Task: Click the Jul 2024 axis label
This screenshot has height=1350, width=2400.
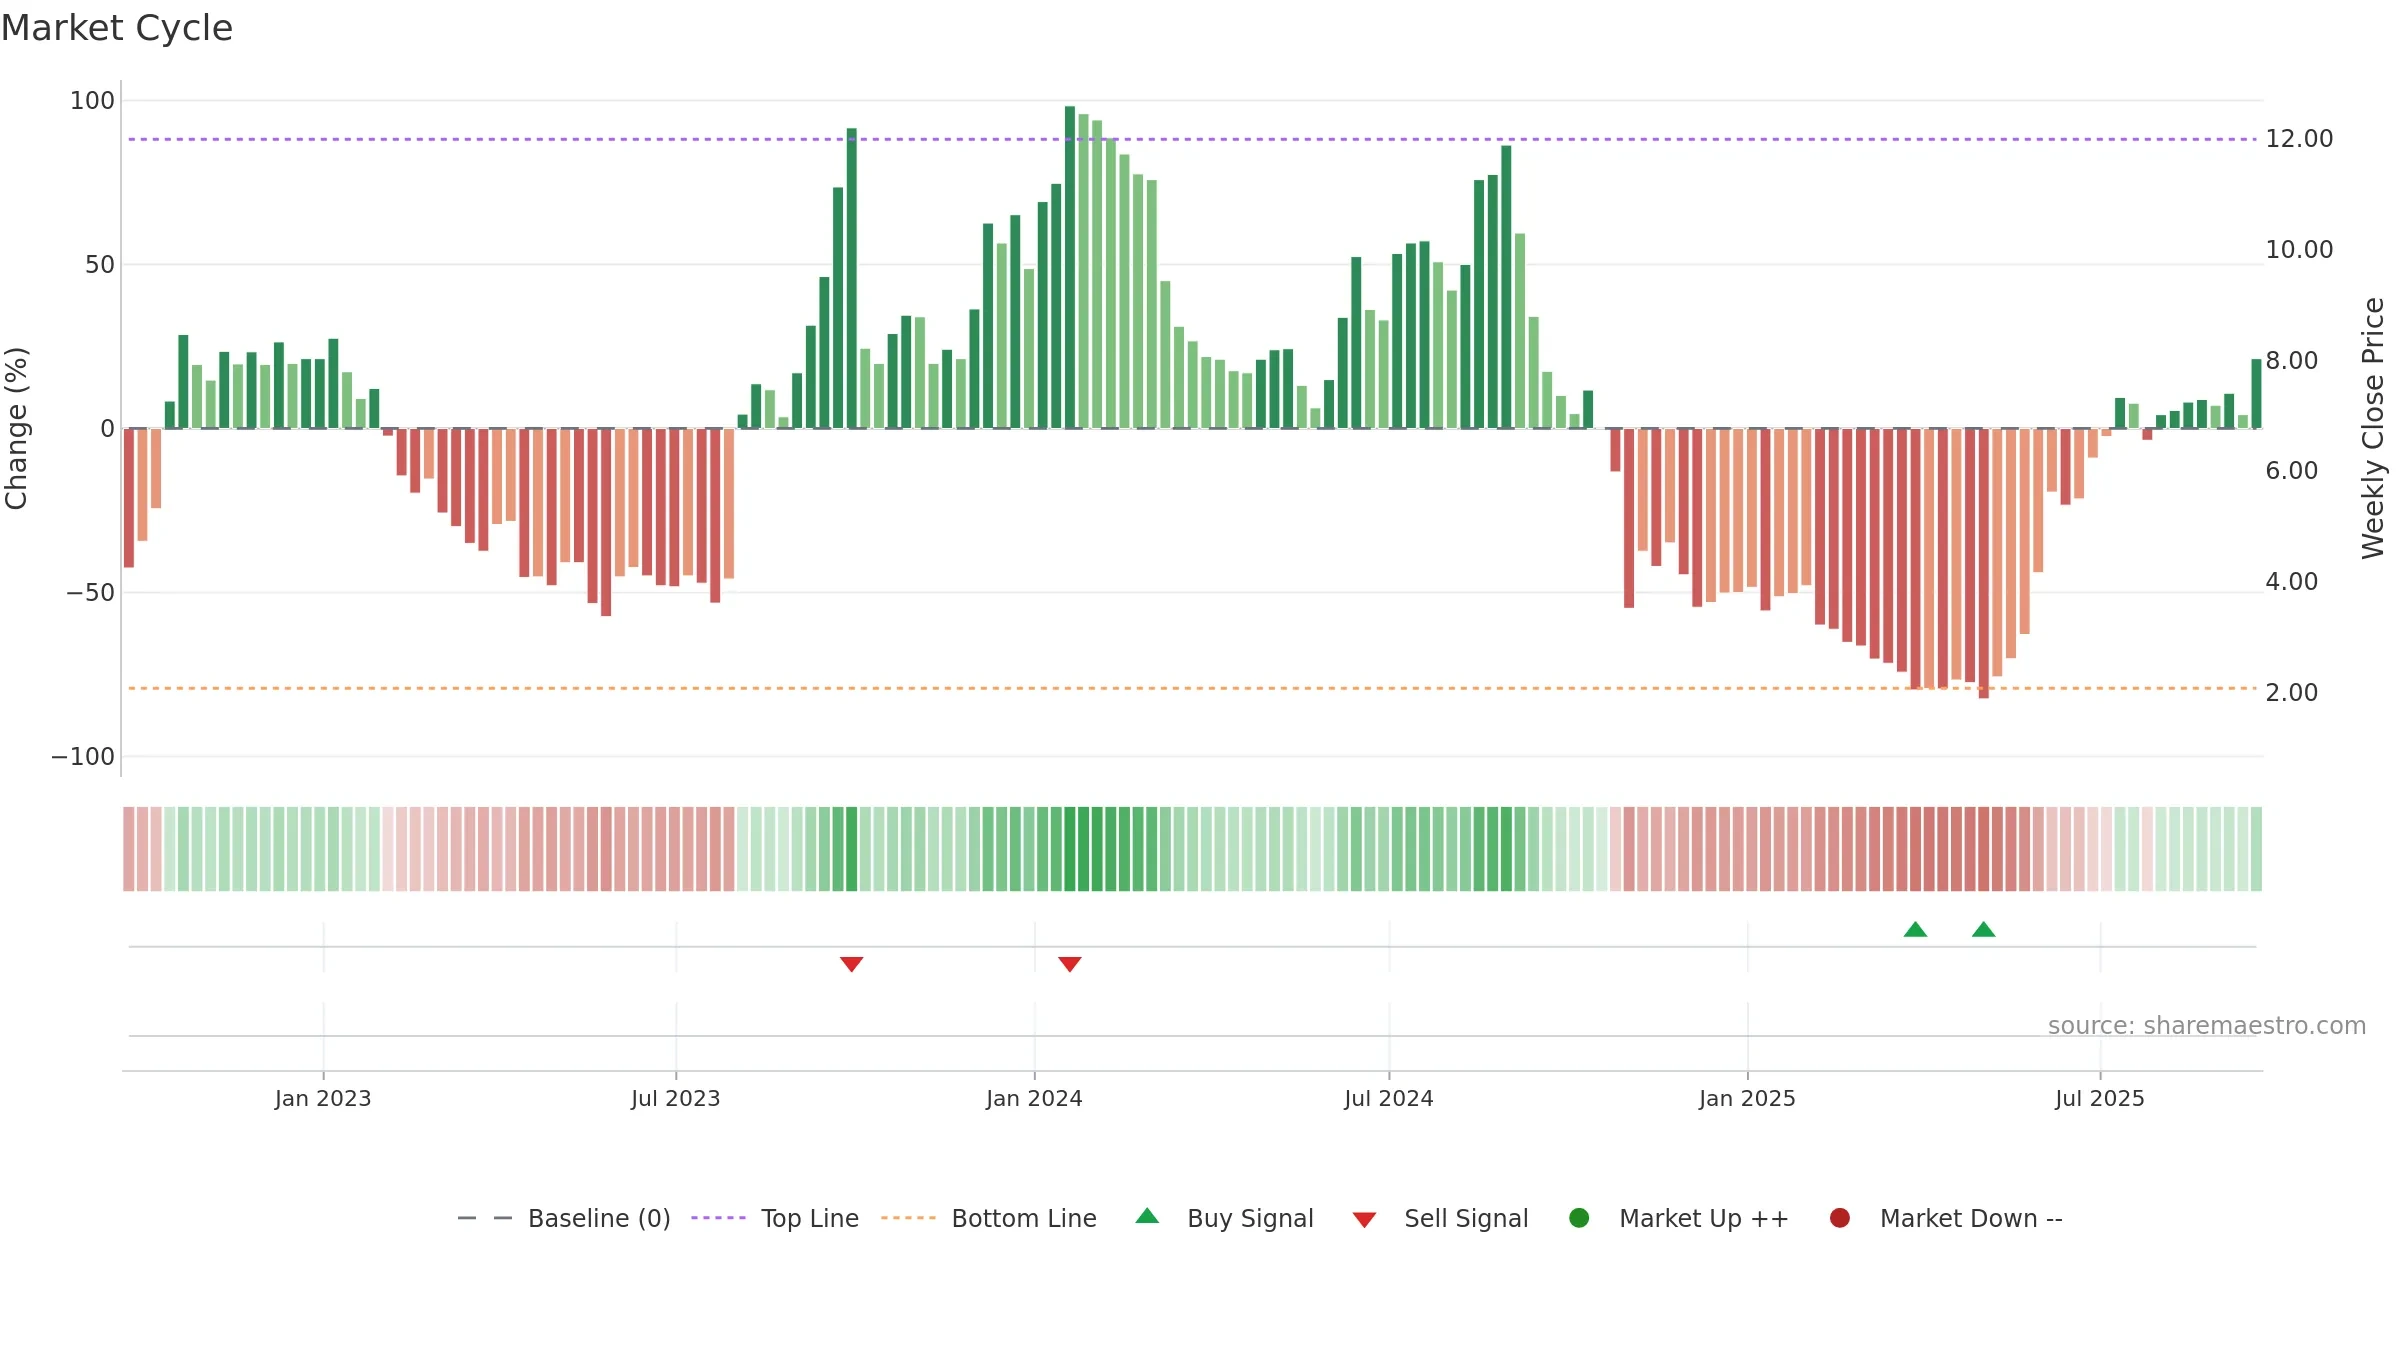Action: pyautogui.click(x=1389, y=1098)
